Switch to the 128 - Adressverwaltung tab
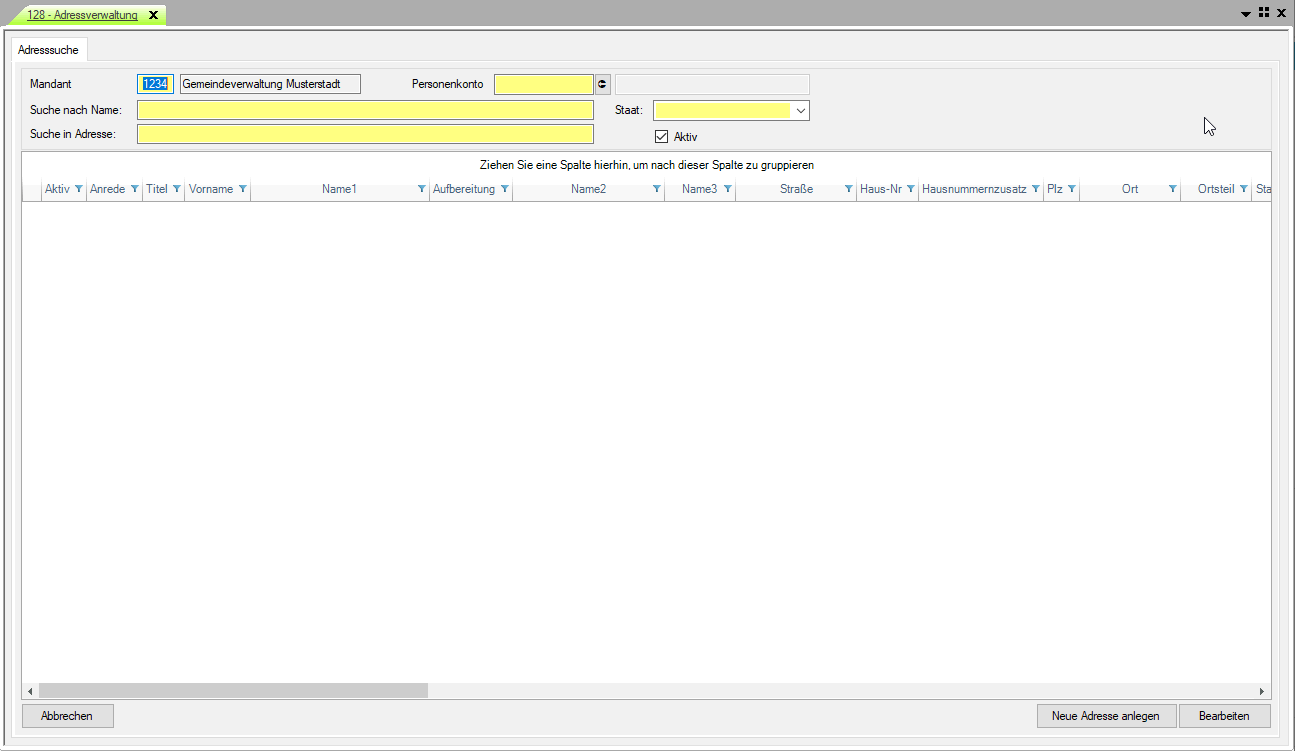The height and width of the screenshot is (751, 1295). [x=82, y=15]
